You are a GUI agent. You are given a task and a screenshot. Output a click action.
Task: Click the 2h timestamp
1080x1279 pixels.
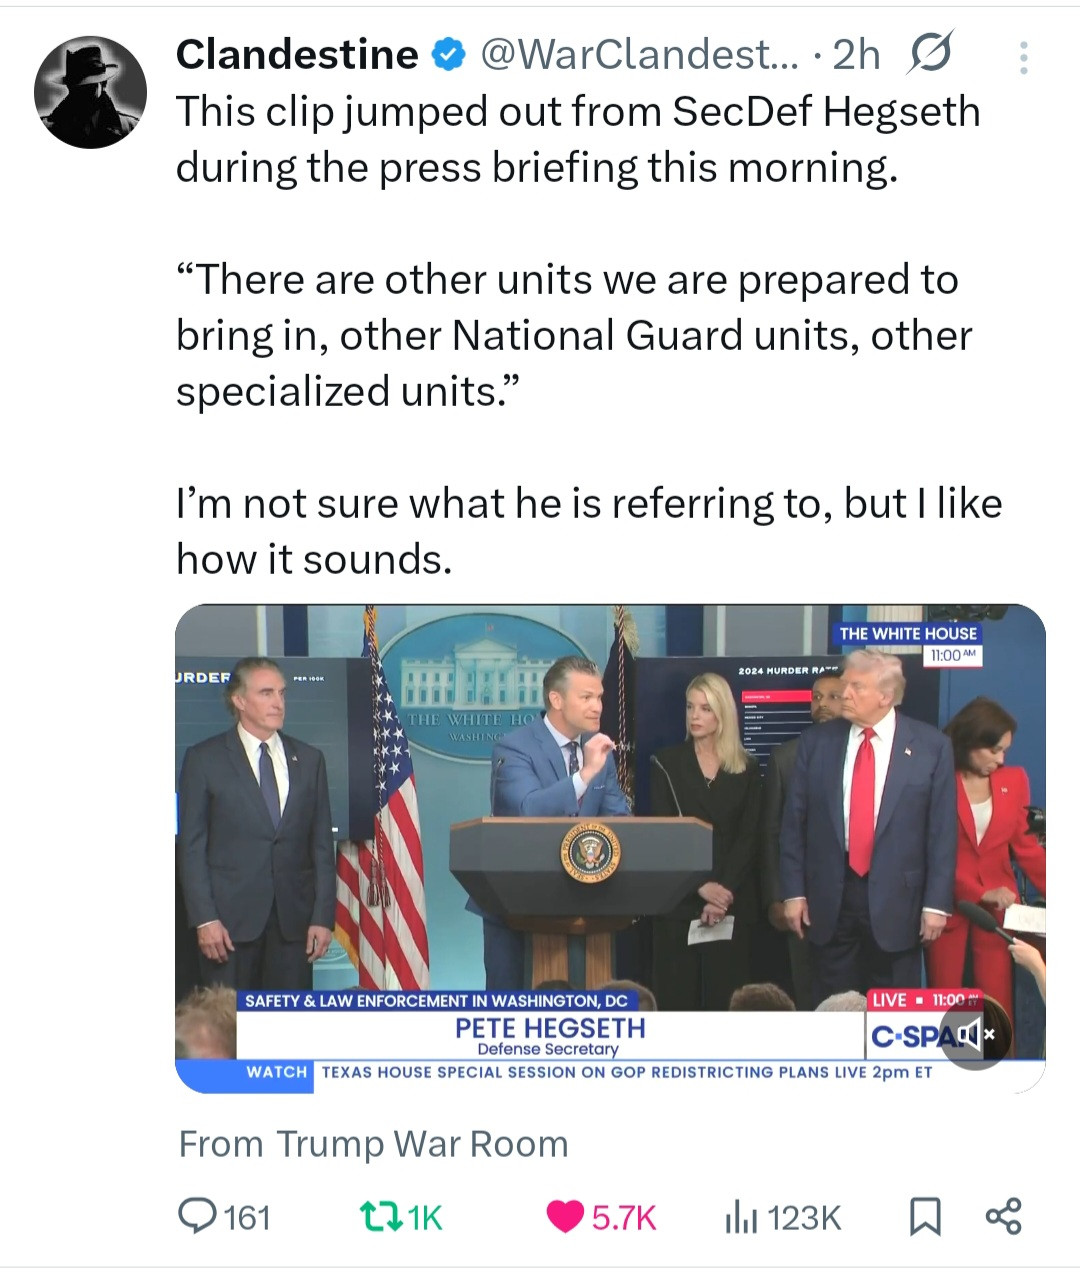tap(856, 55)
